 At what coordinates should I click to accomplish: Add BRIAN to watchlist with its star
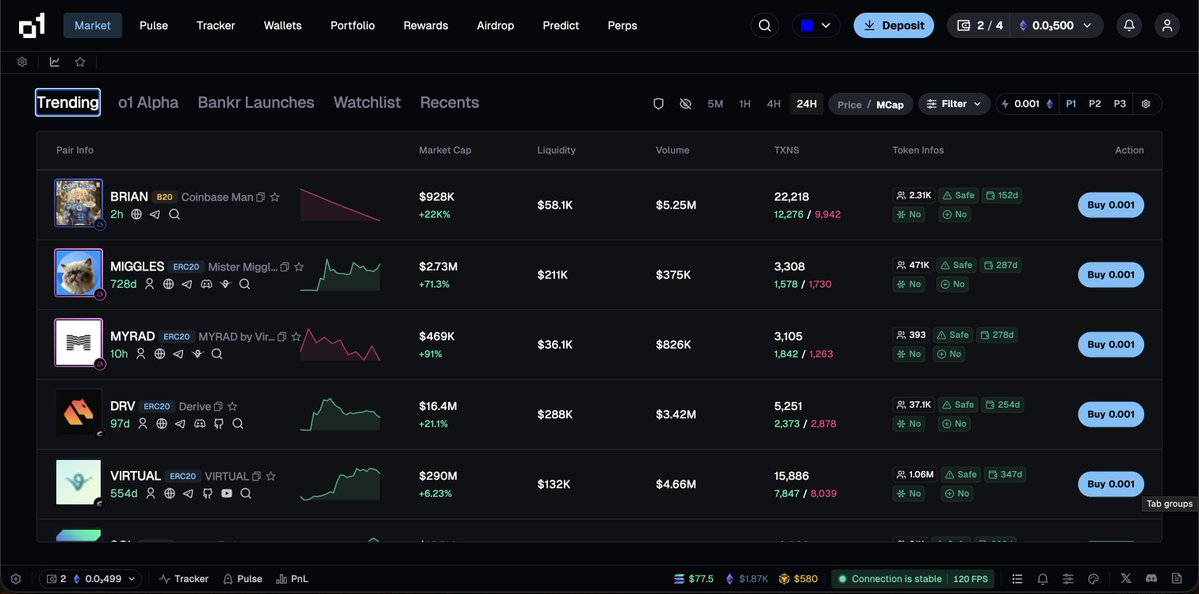tap(275, 197)
